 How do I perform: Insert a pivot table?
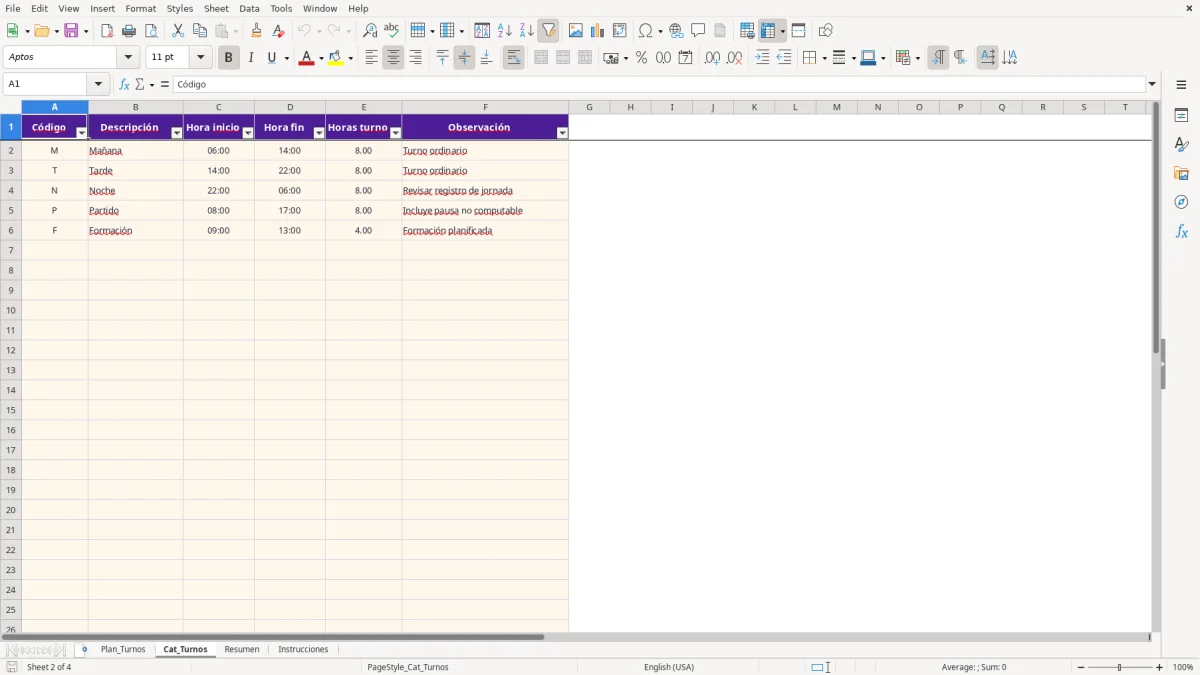(x=619, y=31)
